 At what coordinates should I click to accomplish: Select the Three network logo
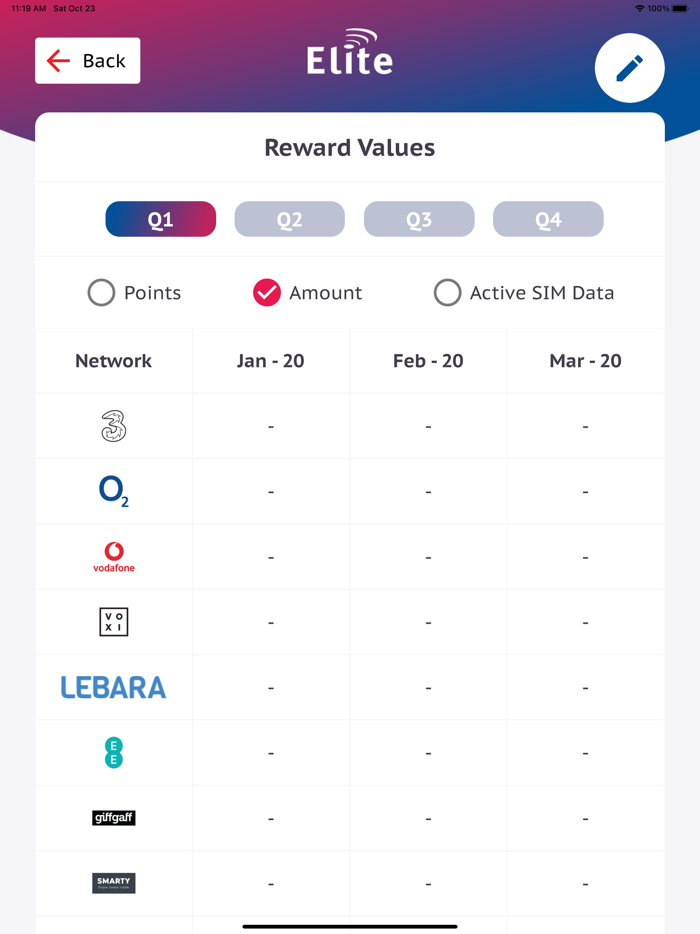pyautogui.click(x=113, y=426)
